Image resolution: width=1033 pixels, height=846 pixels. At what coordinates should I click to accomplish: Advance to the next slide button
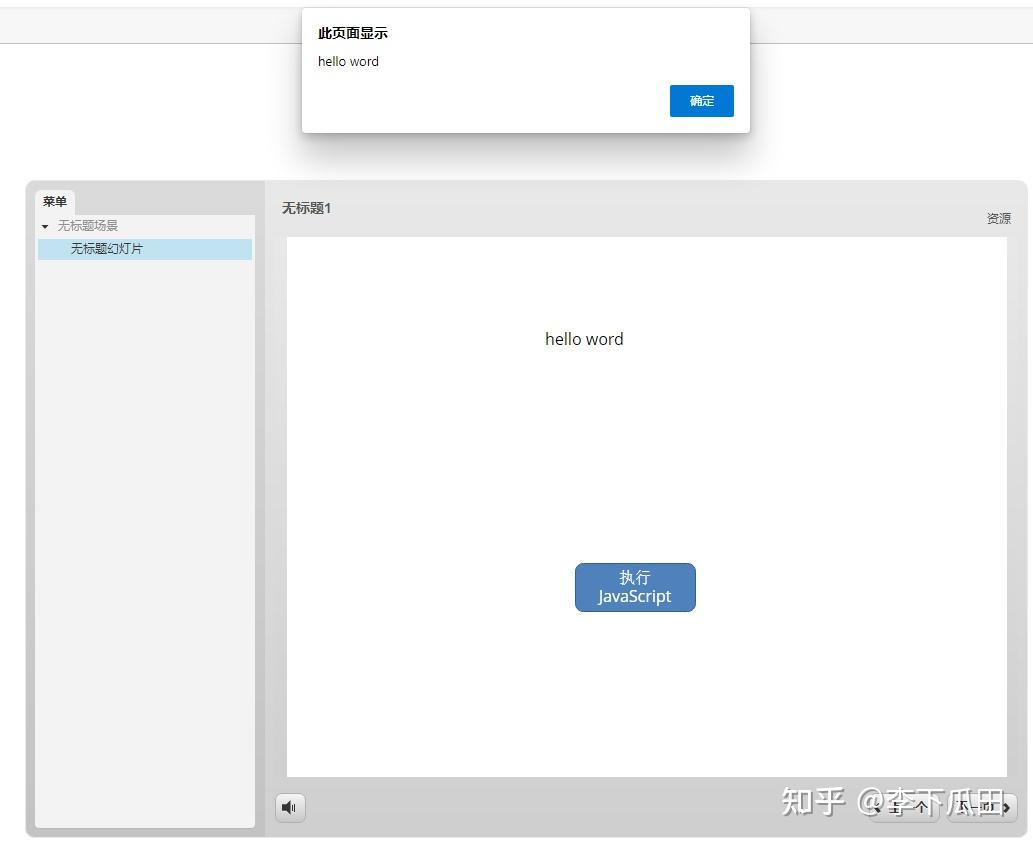click(982, 807)
